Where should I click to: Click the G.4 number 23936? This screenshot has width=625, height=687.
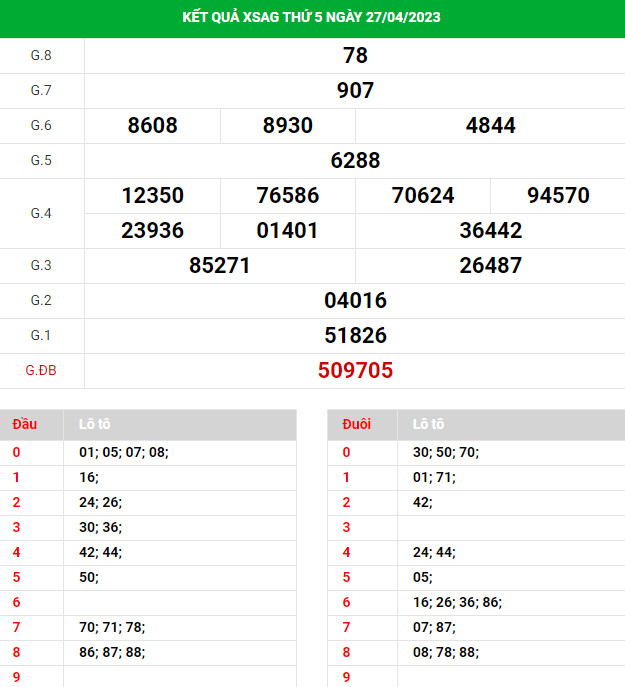click(x=153, y=230)
